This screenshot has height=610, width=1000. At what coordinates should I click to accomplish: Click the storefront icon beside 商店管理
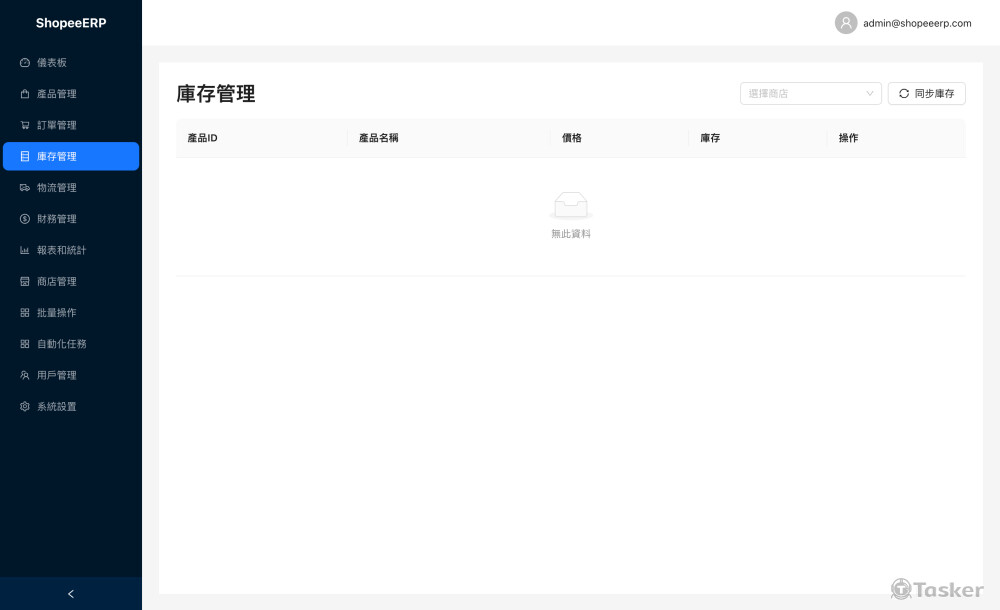[x=25, y=281]
